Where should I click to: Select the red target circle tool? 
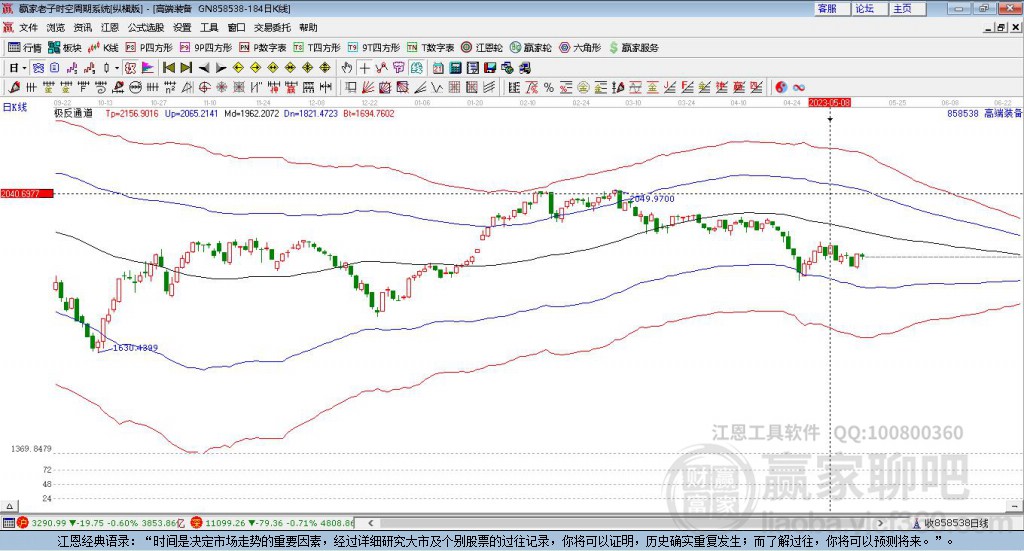click(204, 87)
